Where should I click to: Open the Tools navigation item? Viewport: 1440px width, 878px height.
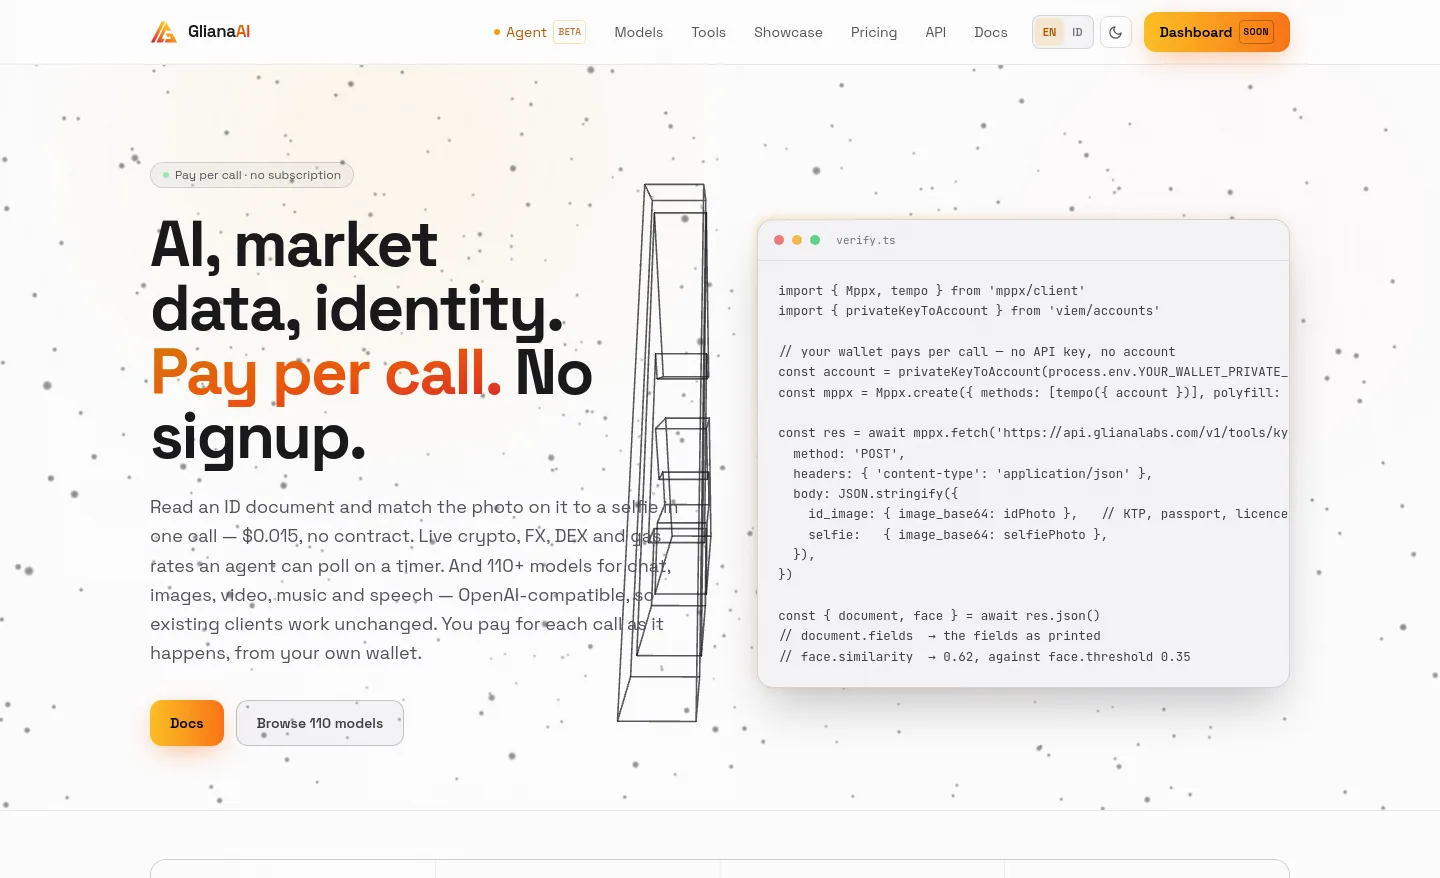709,32
